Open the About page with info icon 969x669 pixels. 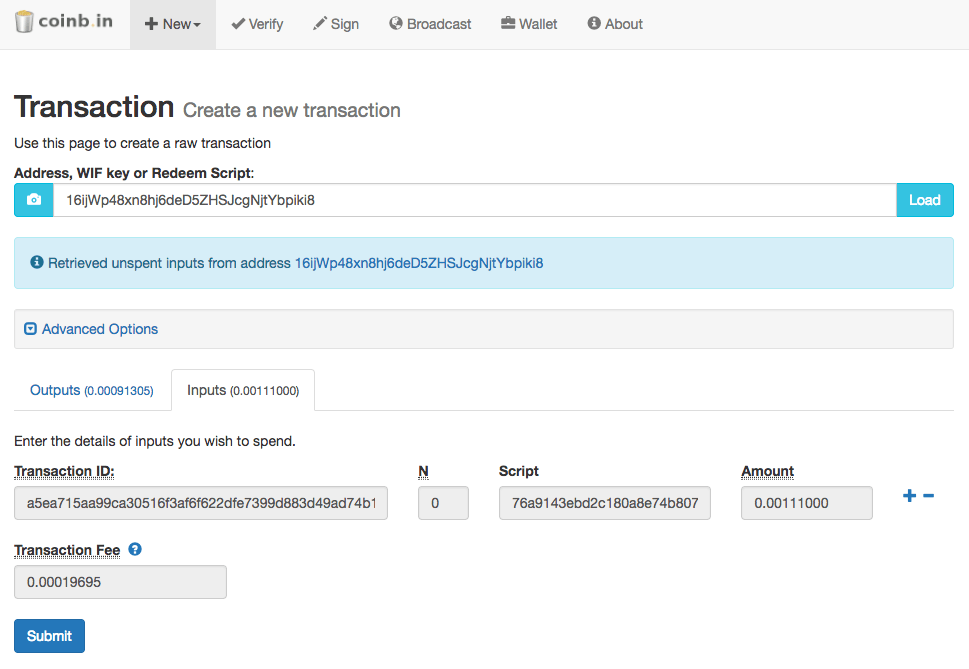pos(615,24)
